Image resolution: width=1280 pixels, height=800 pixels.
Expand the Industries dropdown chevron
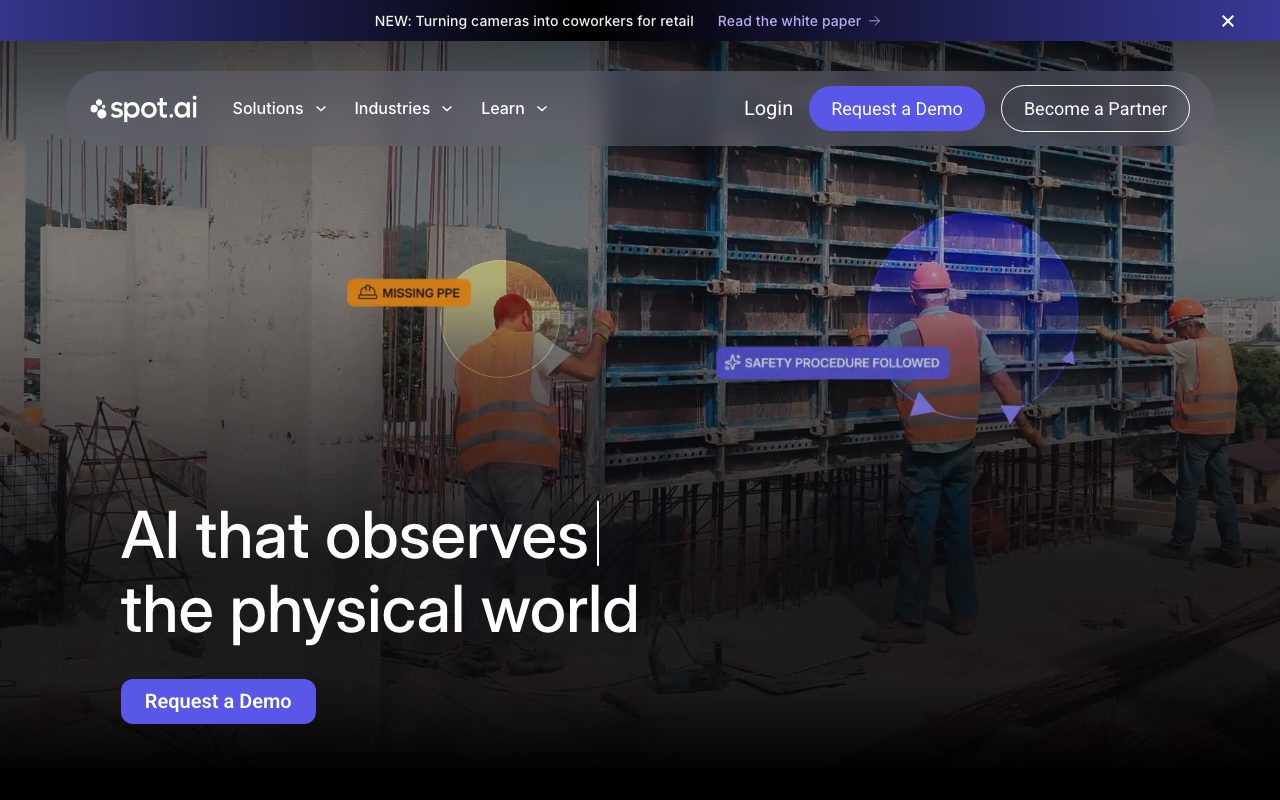coord(447,109)
